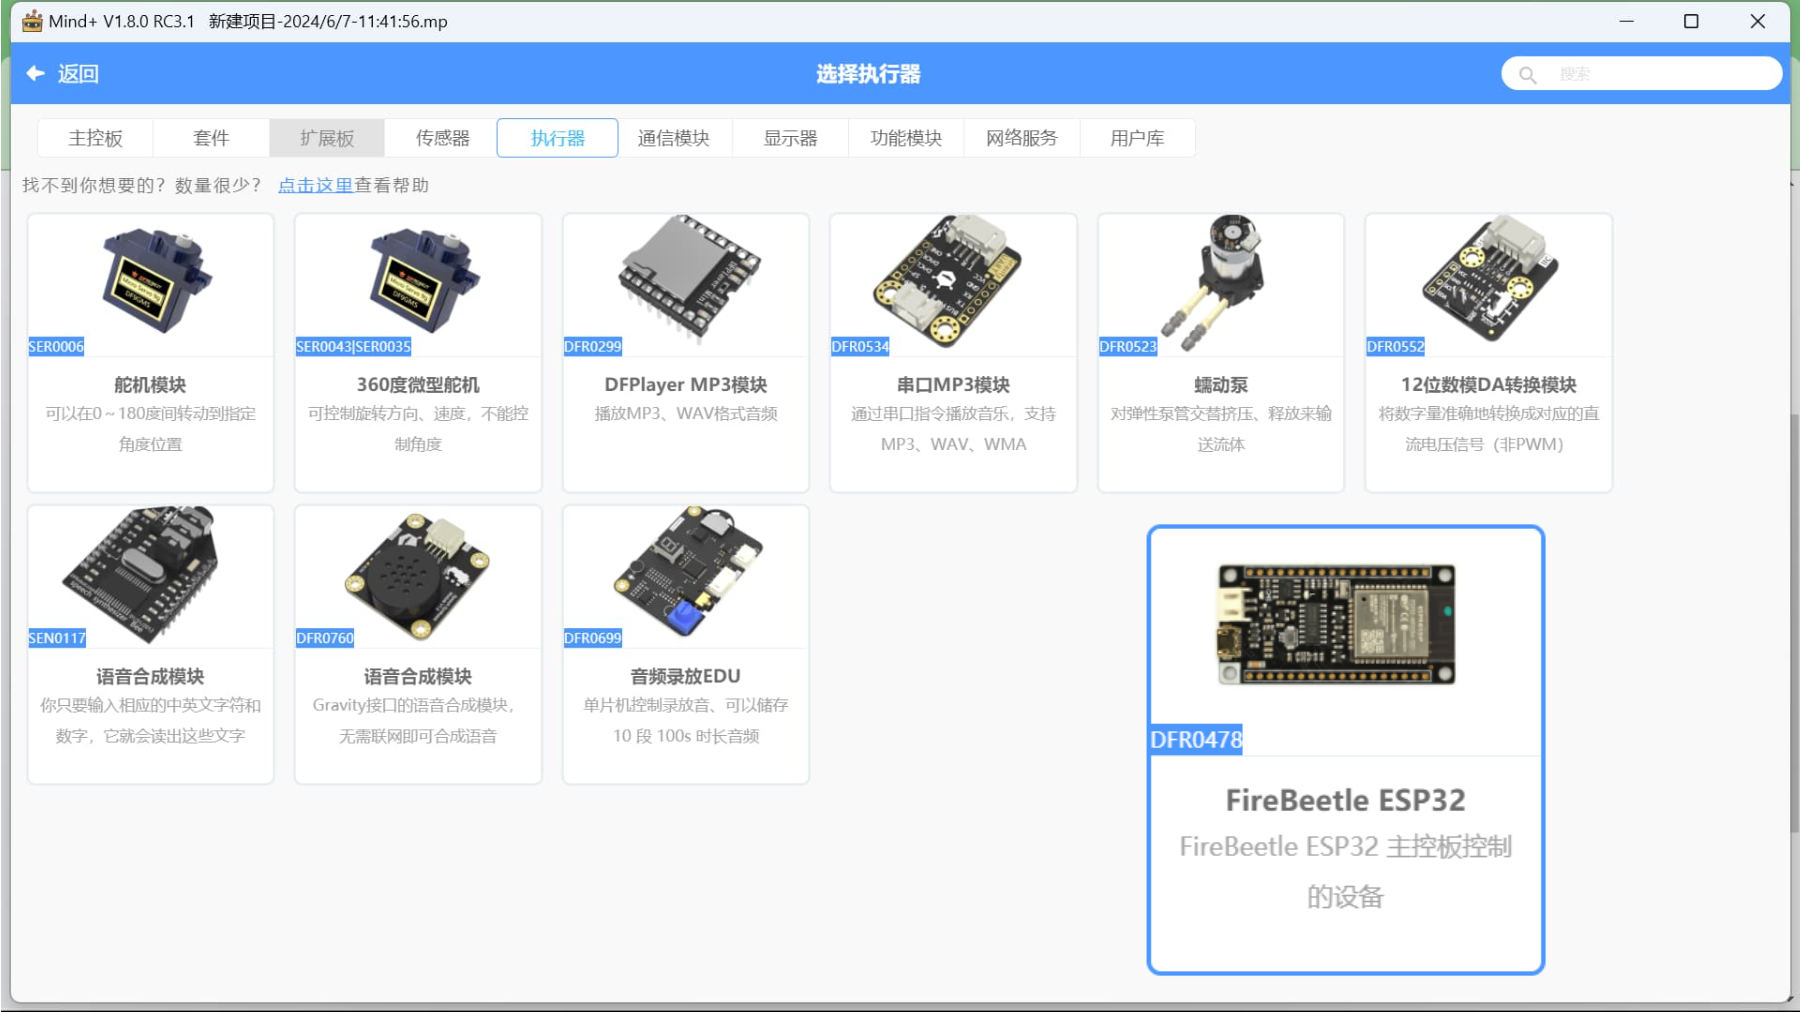Open the 网络服务 tab
Viewport: 1800px width, 1012px height.
pyautogui.click(x=1022, y=138)
